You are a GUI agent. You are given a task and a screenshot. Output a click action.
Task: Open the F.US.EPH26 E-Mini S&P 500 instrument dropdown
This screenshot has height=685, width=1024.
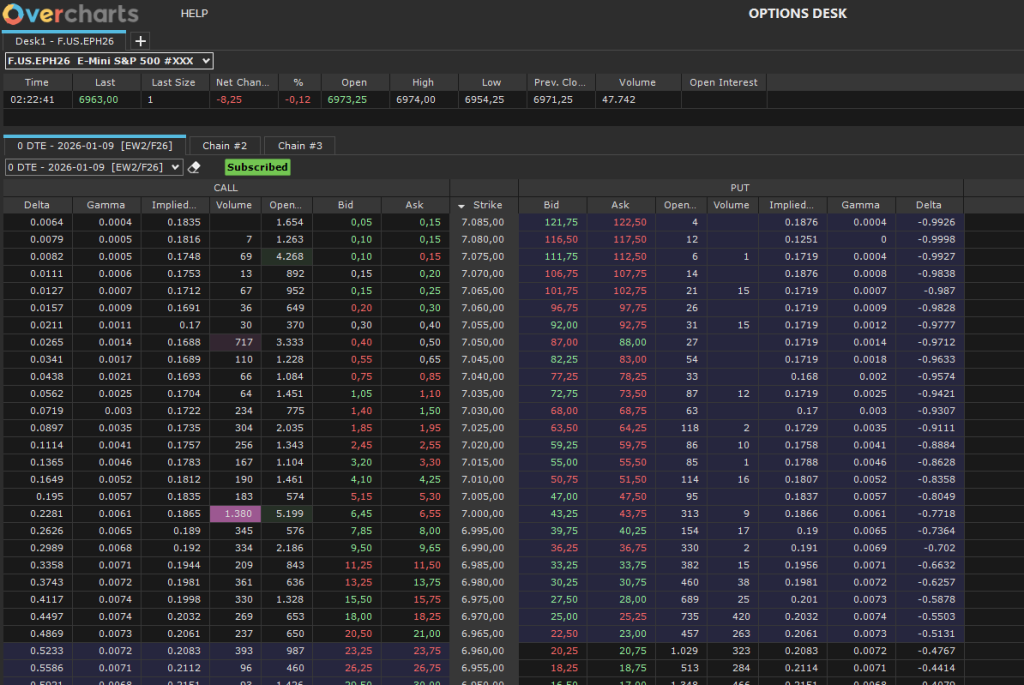coord(109,61)
